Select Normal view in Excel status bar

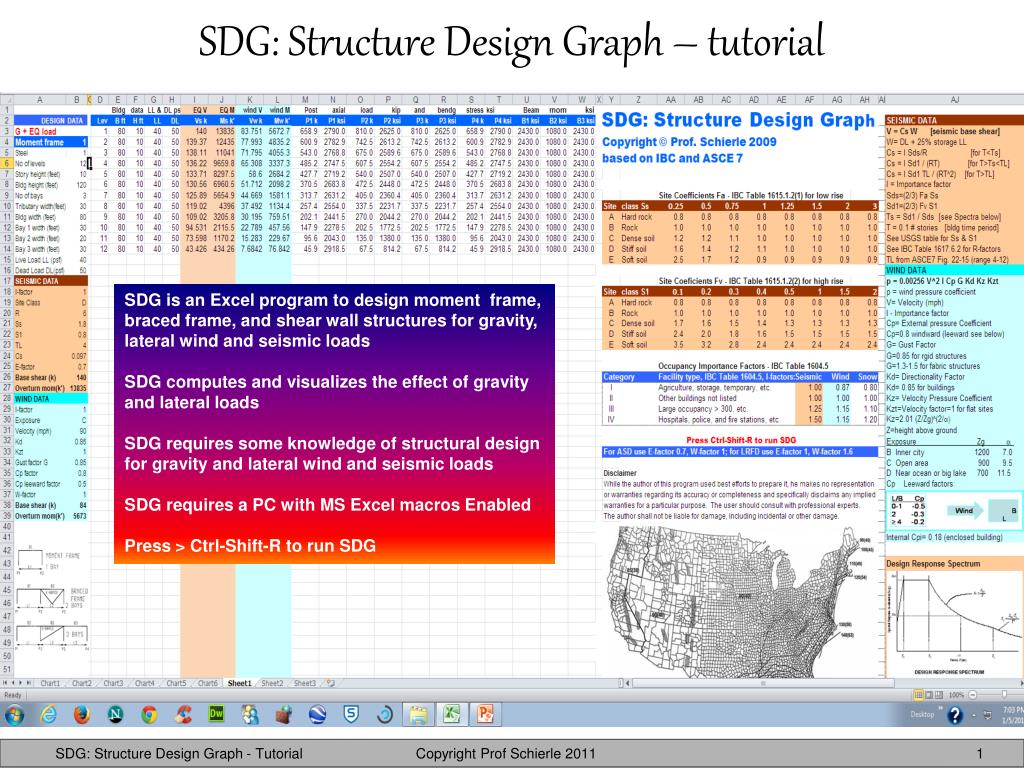(919, 695)
